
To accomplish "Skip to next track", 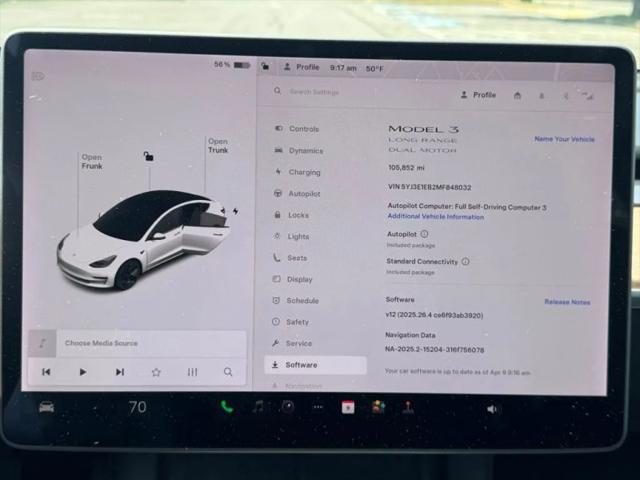I will [x=120, y=372].
